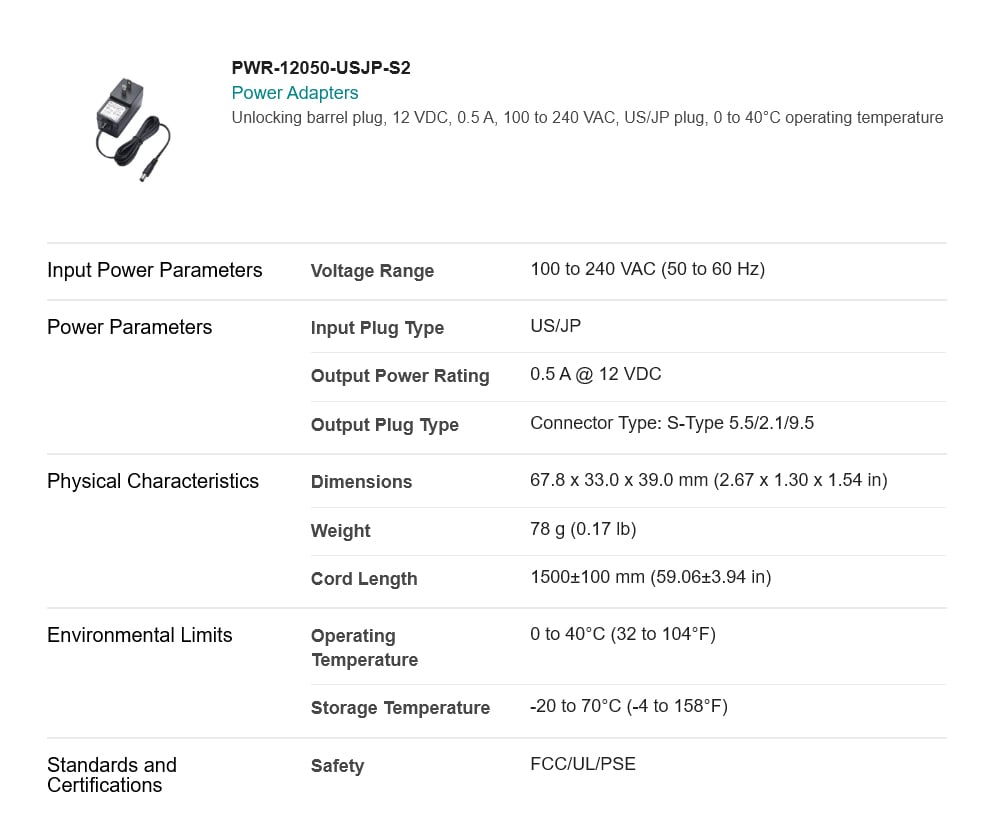Click the Power Parameters section heading

coord(129,326)
